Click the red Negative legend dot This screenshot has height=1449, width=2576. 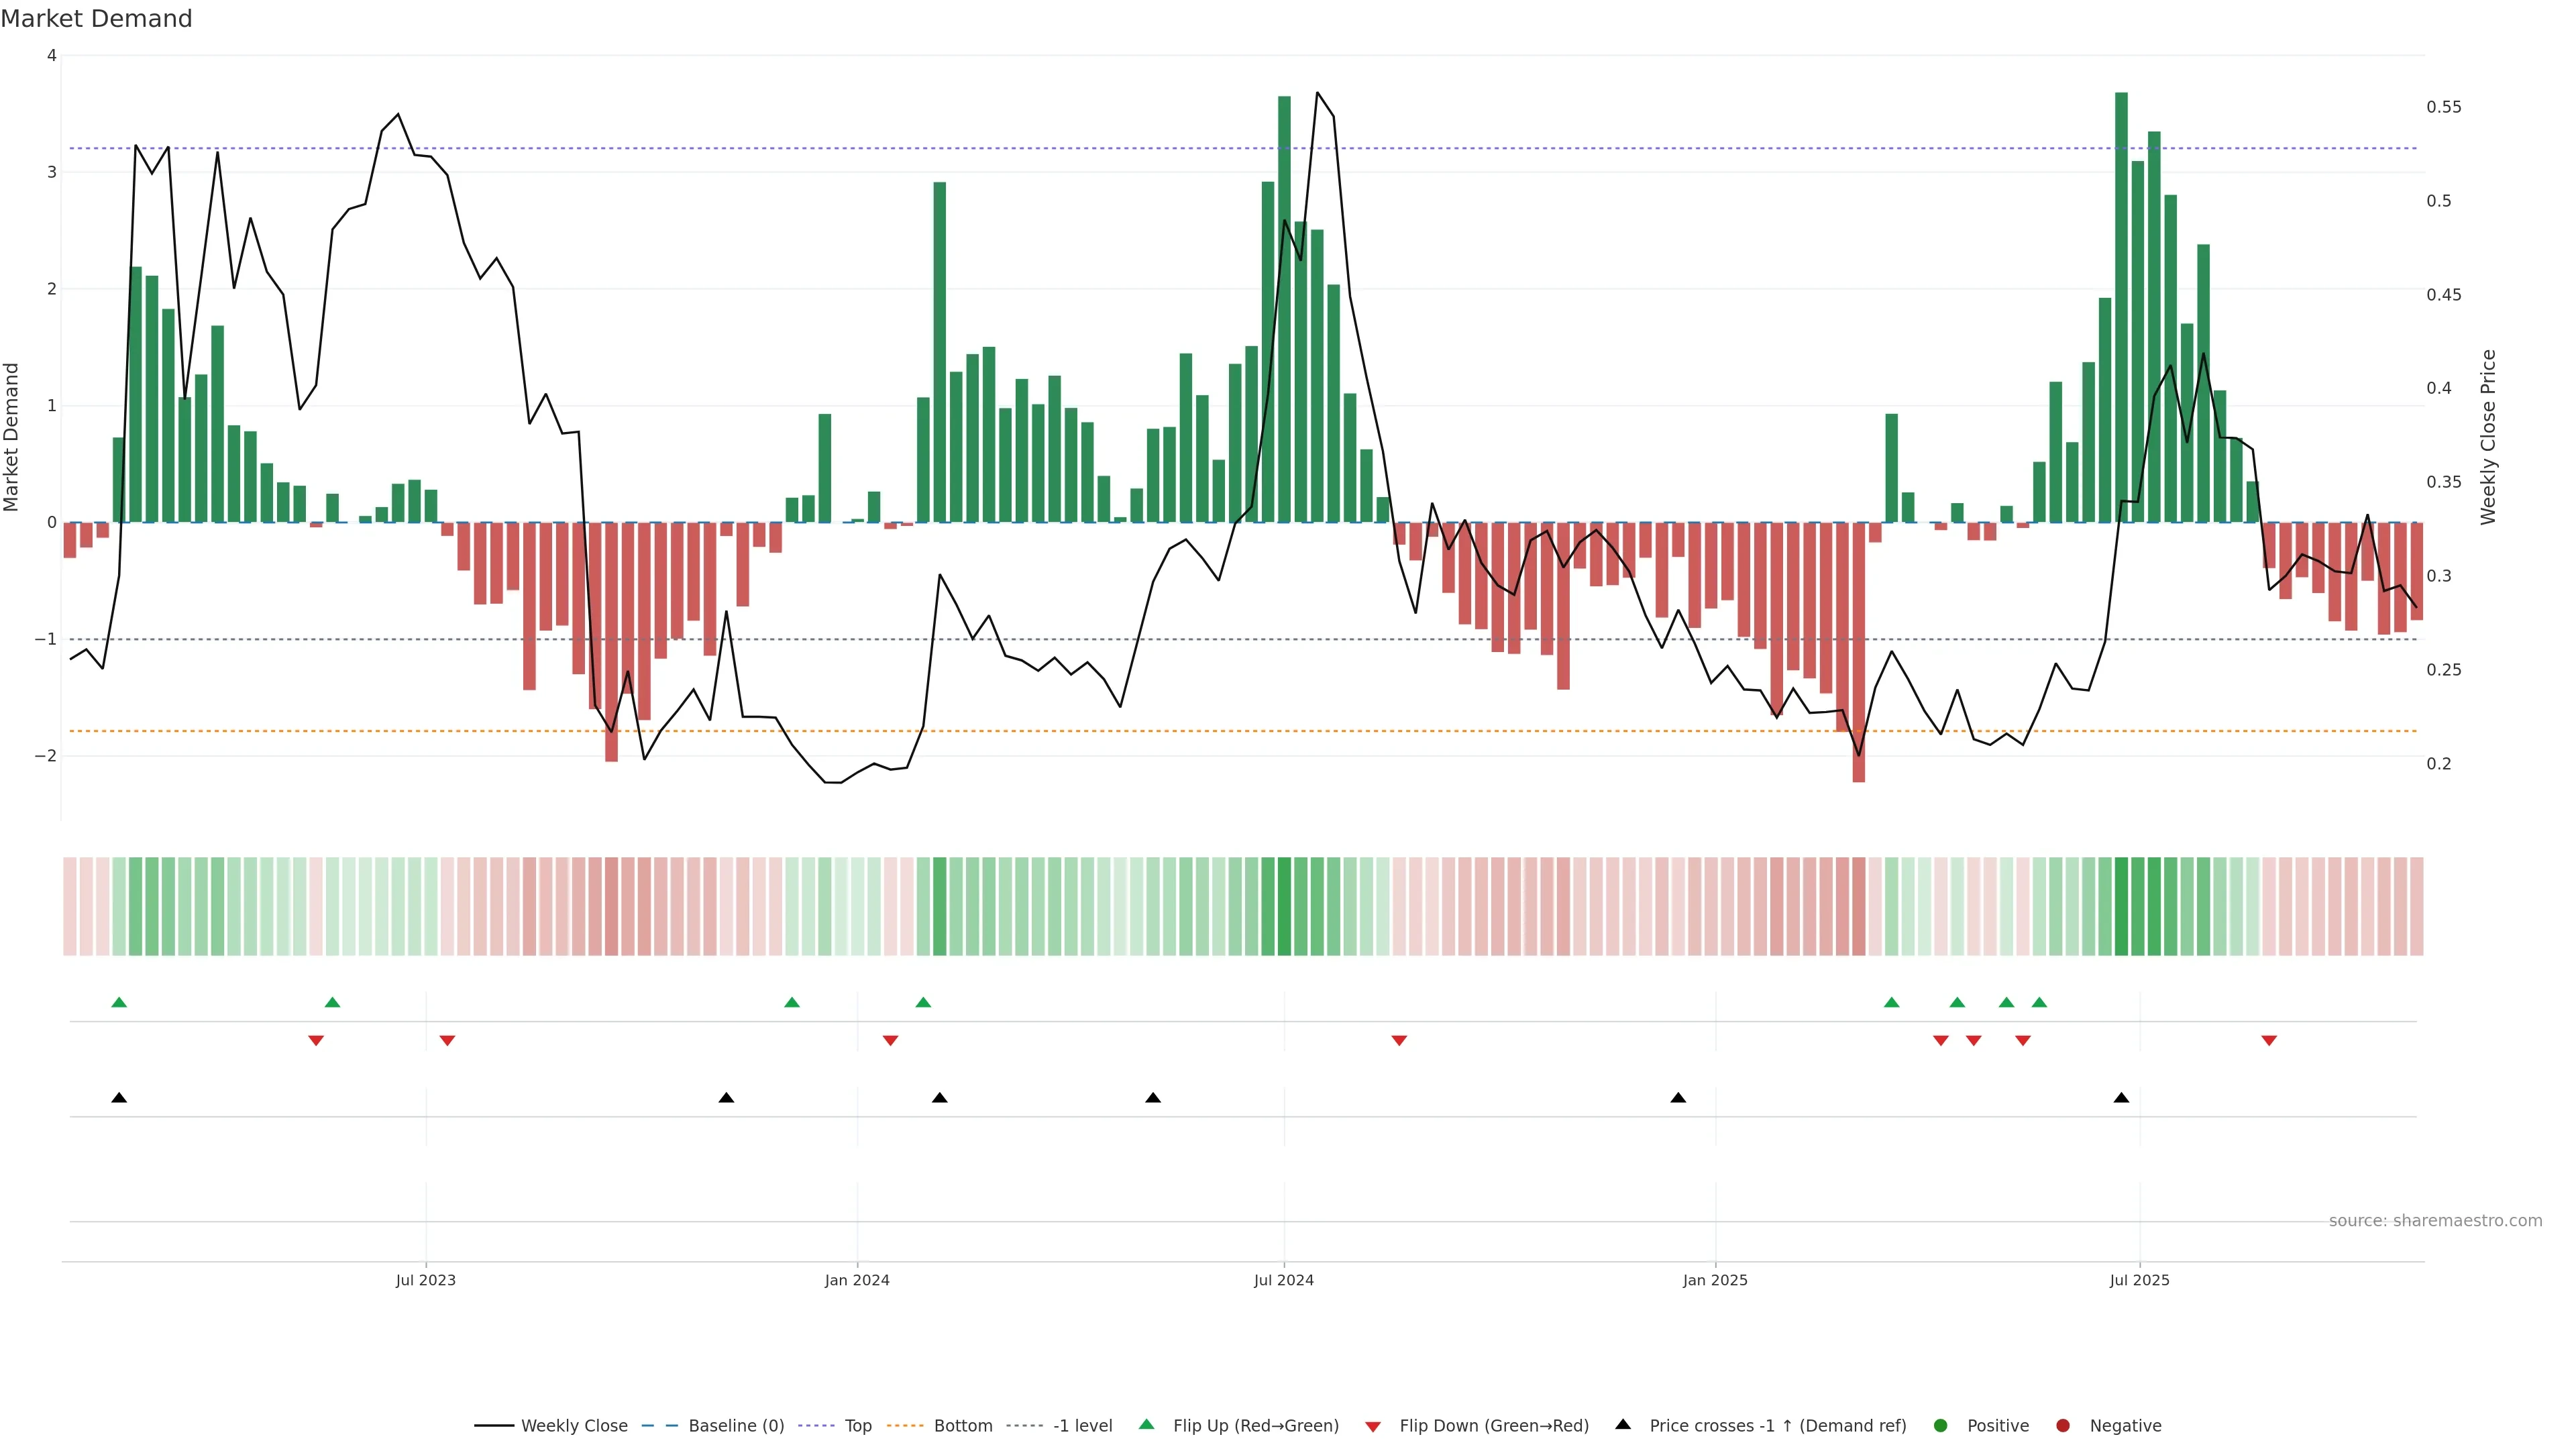point(2063,1426)
